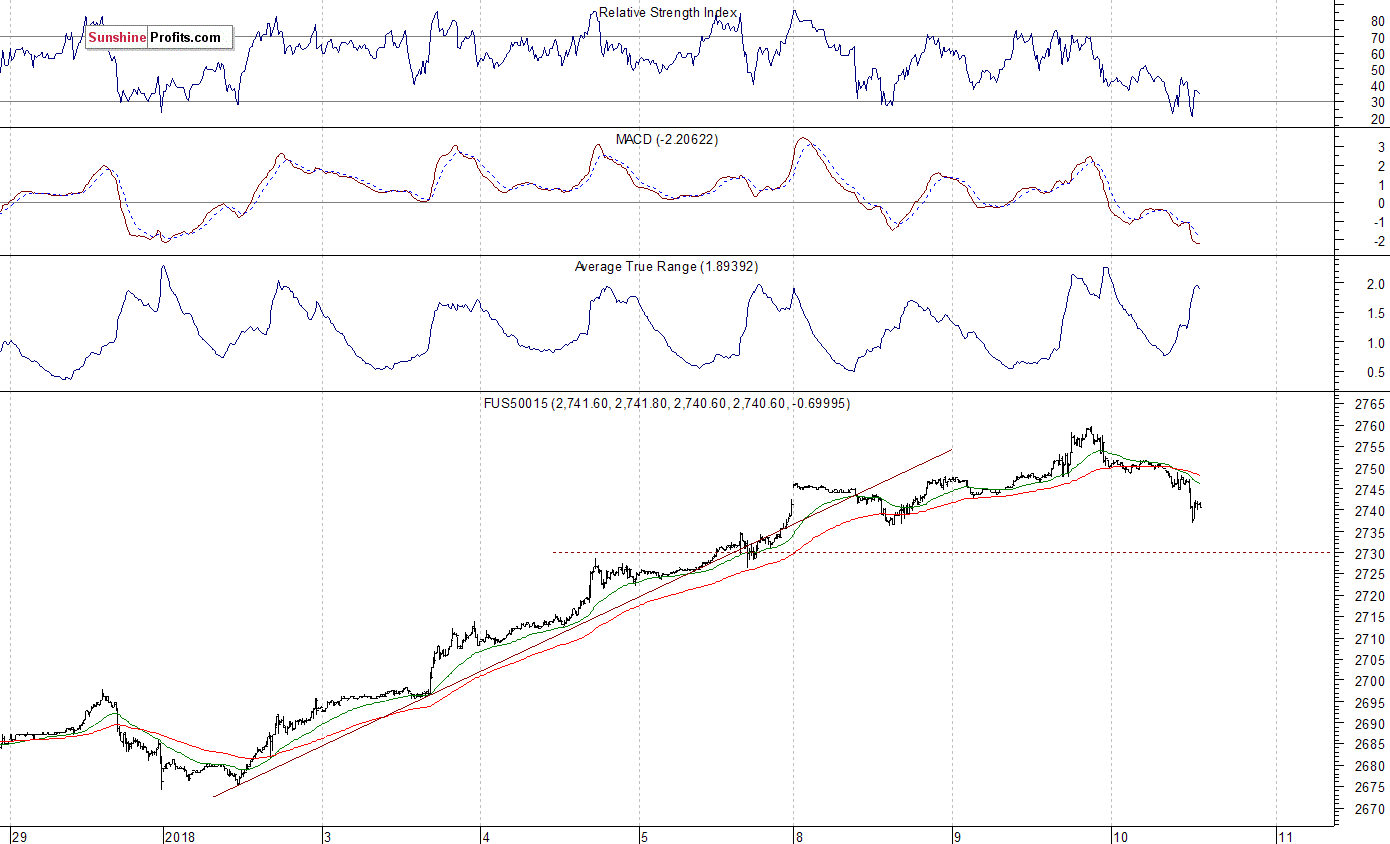Viewport: 1390px width, 844px height.
Task: Click the 2670 price axis value
Action: [x=1369, y=809]
